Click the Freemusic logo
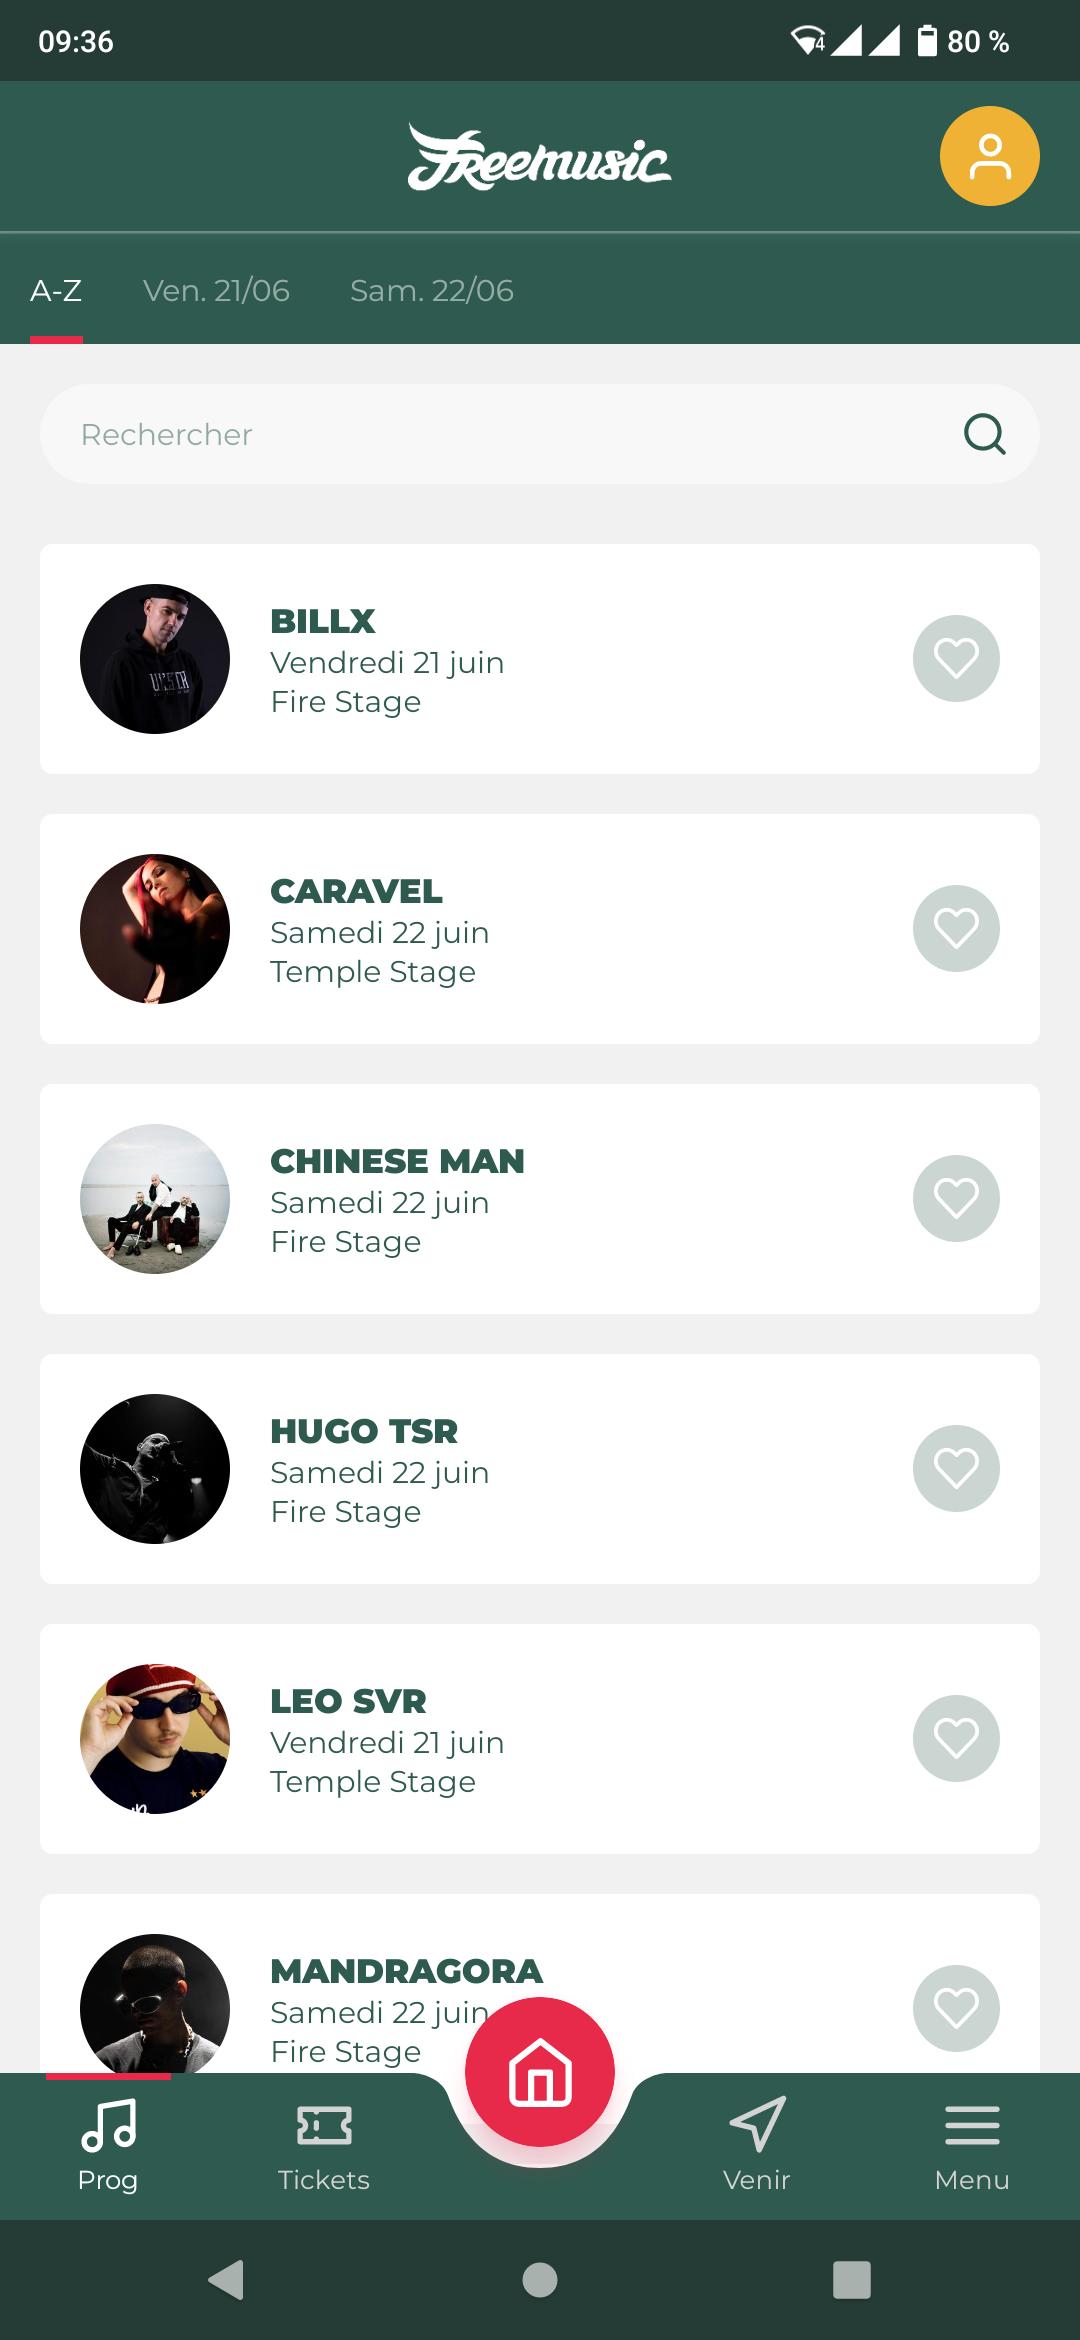The image size is (1080, 2340). click(540, 156)
